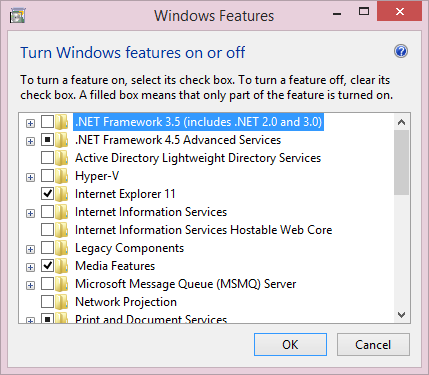This screenshot has width=429, height=375.
Task: Select 'Active Directory Lightweight Directory Services' label
Action: point(198,158)
